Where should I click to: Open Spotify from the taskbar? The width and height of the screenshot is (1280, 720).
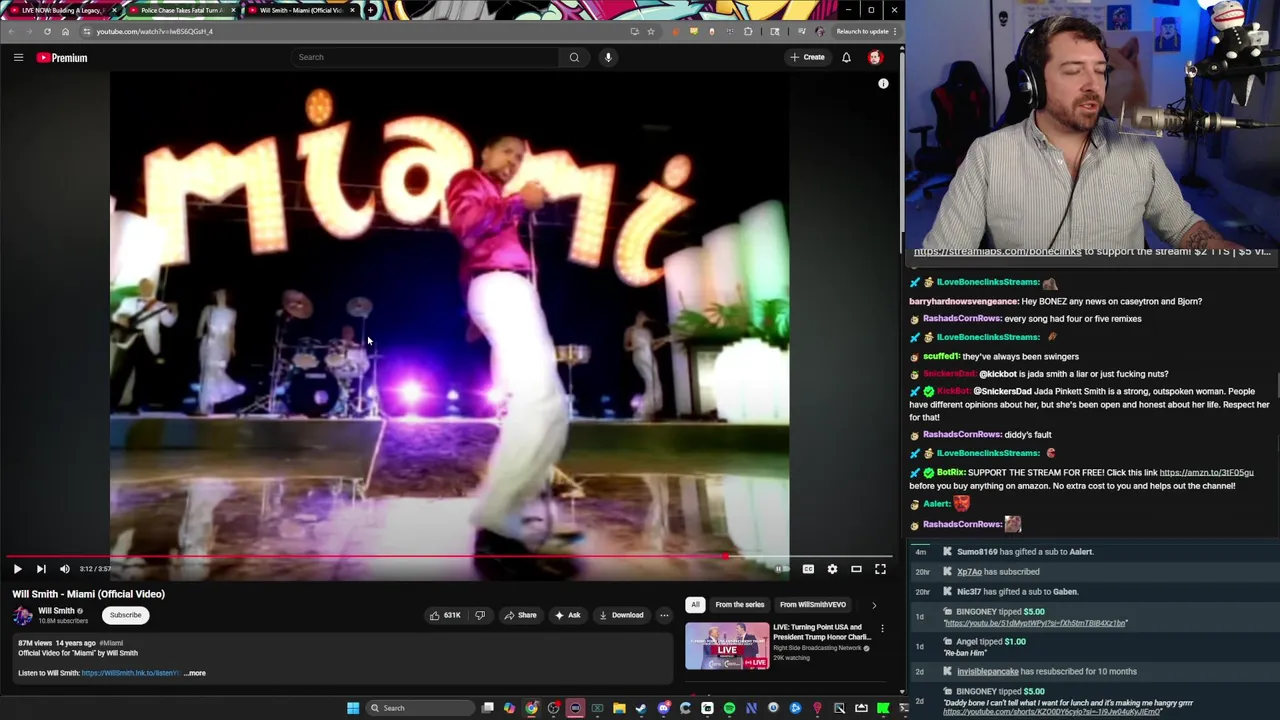[x=729, y=708]
